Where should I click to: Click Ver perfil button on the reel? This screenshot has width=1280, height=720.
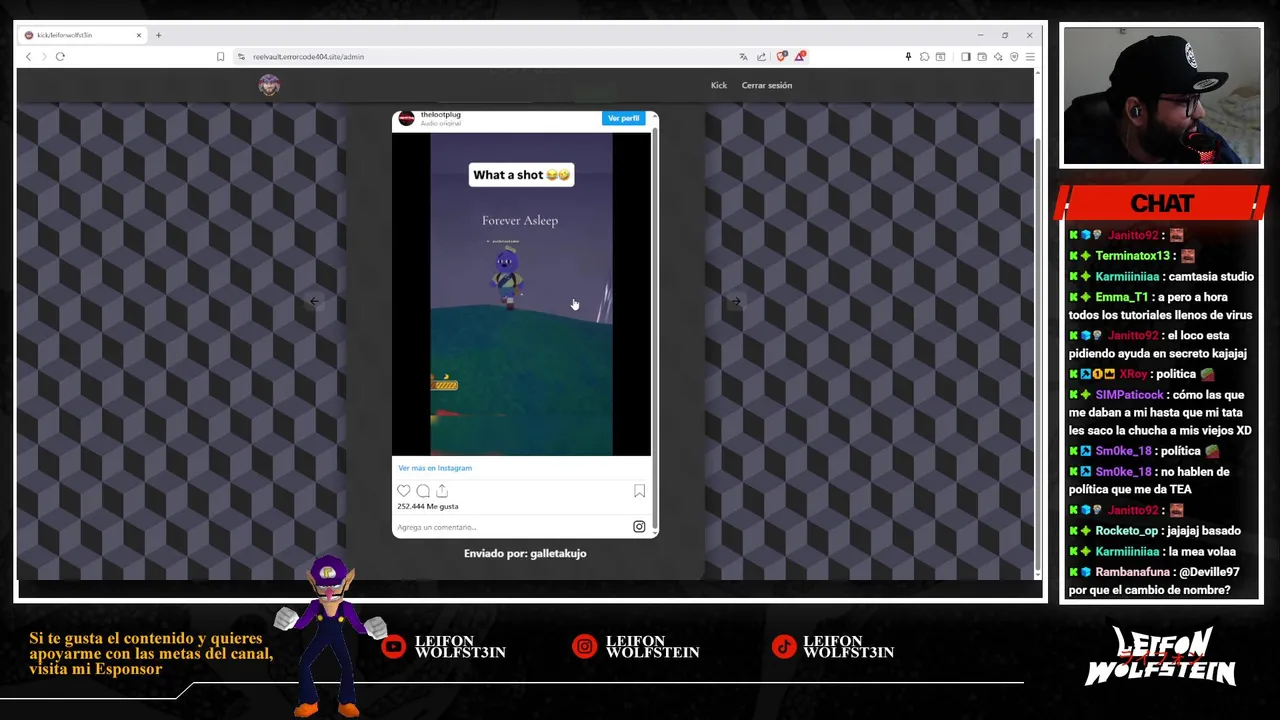(623, 118)
